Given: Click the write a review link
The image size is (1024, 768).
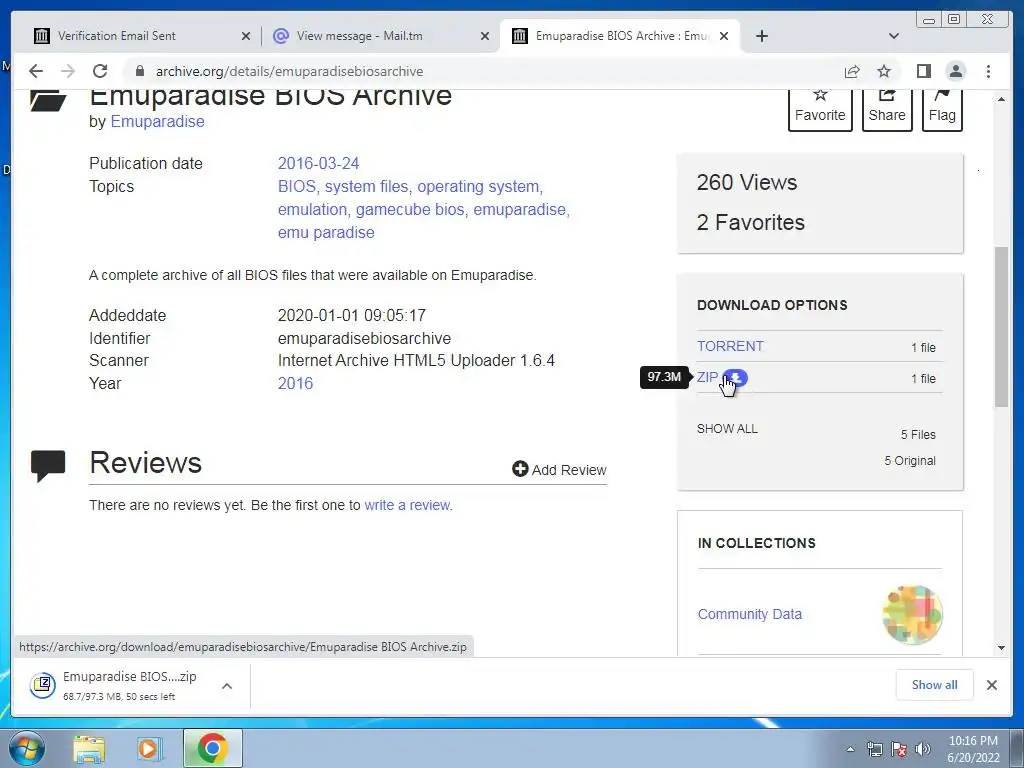Looking at the screenshot, I should pos(407,505).
